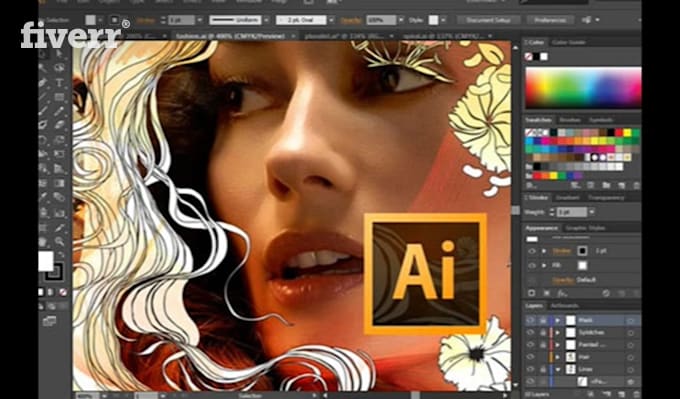Select the Magic Wand tool
This screenshot has width=680, height=399.
(x=42, y=68)
